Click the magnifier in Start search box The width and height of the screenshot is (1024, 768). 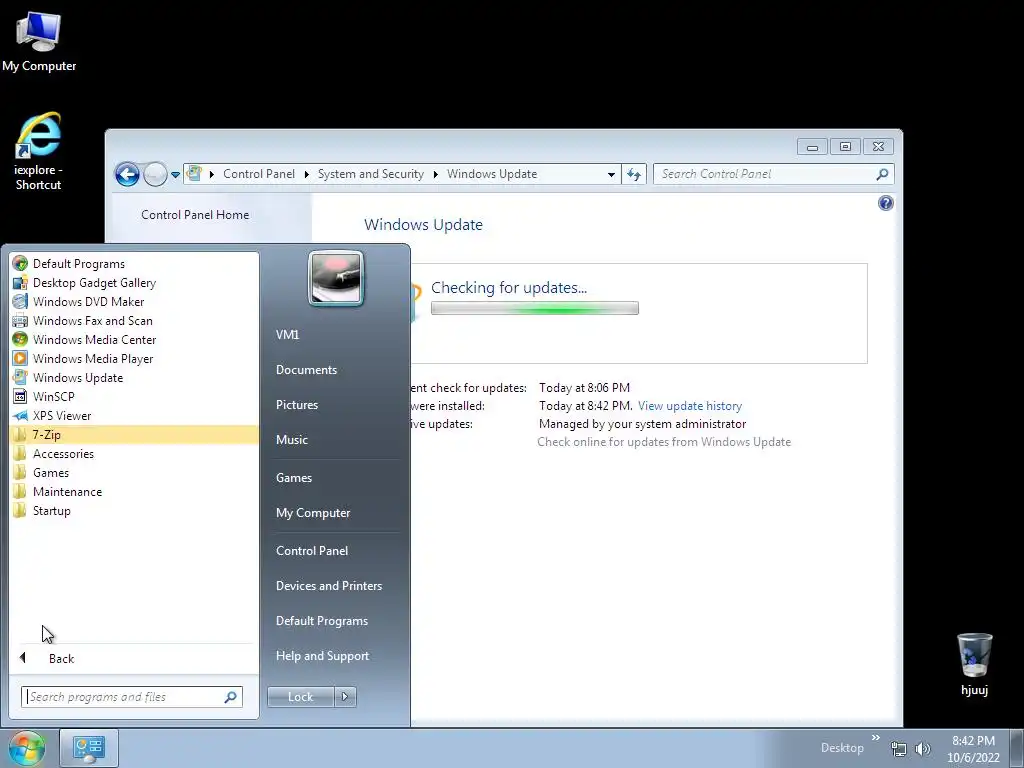pyautogui.click(x=231, y=697)
